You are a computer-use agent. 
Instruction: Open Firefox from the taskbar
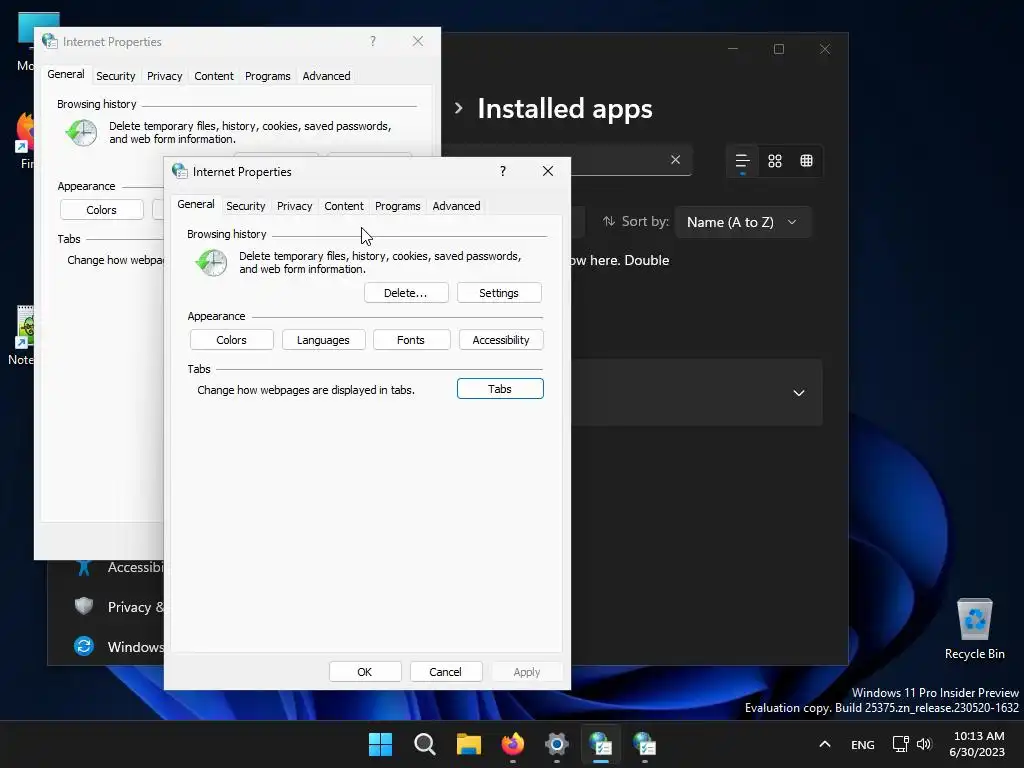[x=513, y=744]
